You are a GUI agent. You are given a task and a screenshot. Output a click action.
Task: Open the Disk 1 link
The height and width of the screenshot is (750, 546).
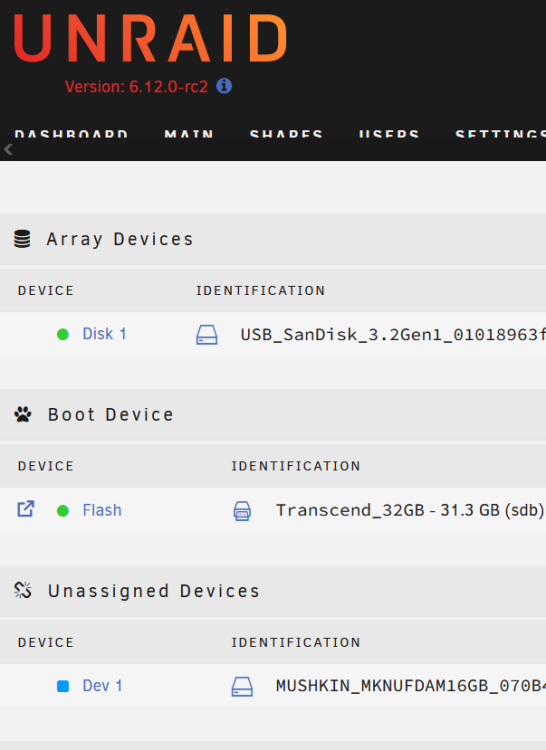pos(104,333)
